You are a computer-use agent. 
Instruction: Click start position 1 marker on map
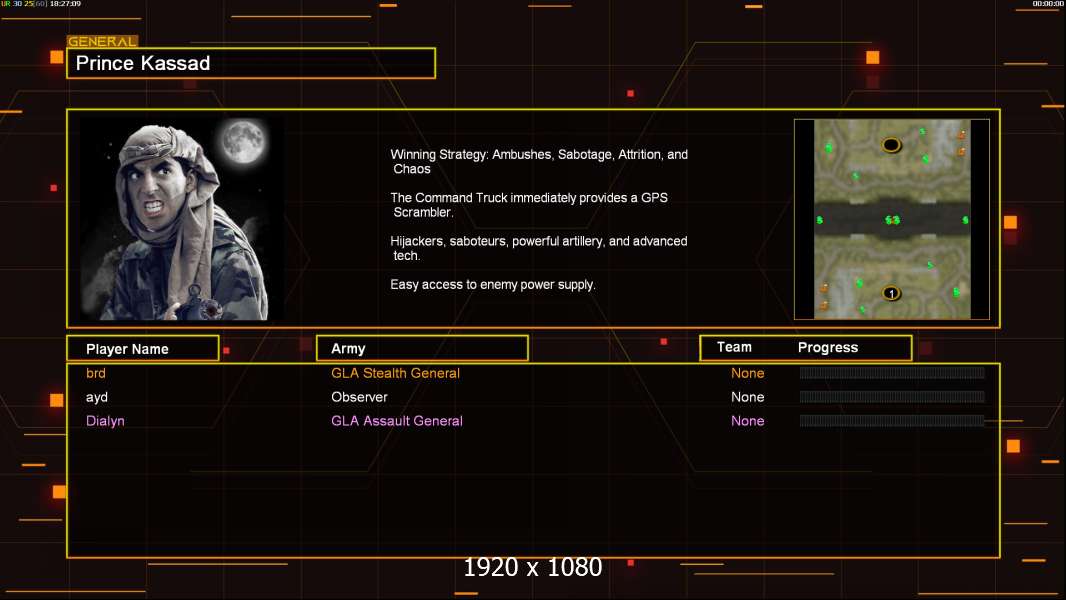pyautogui.click(x=891, y=294)
